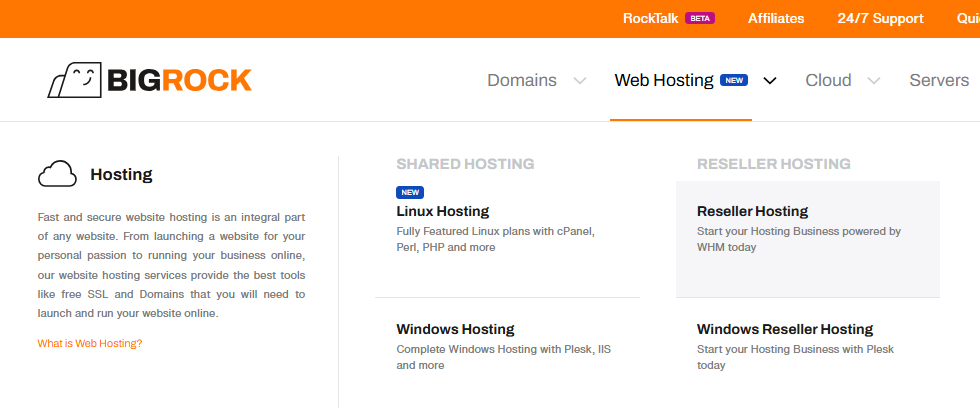
Task: Collapse the Web Hosting menu chevron
Action: [x=770, y=81]
